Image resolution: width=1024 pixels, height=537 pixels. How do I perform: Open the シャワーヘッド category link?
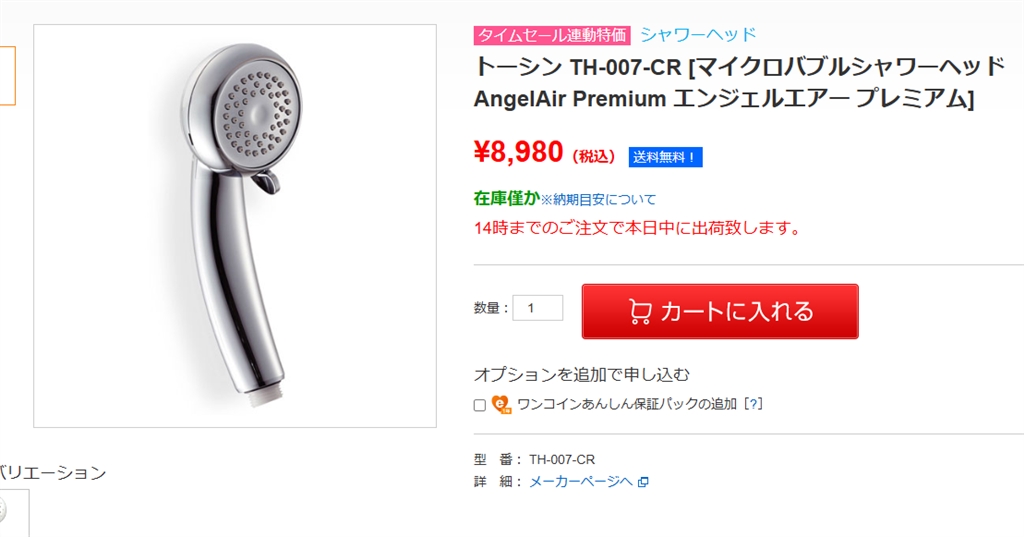pos(697,34)
